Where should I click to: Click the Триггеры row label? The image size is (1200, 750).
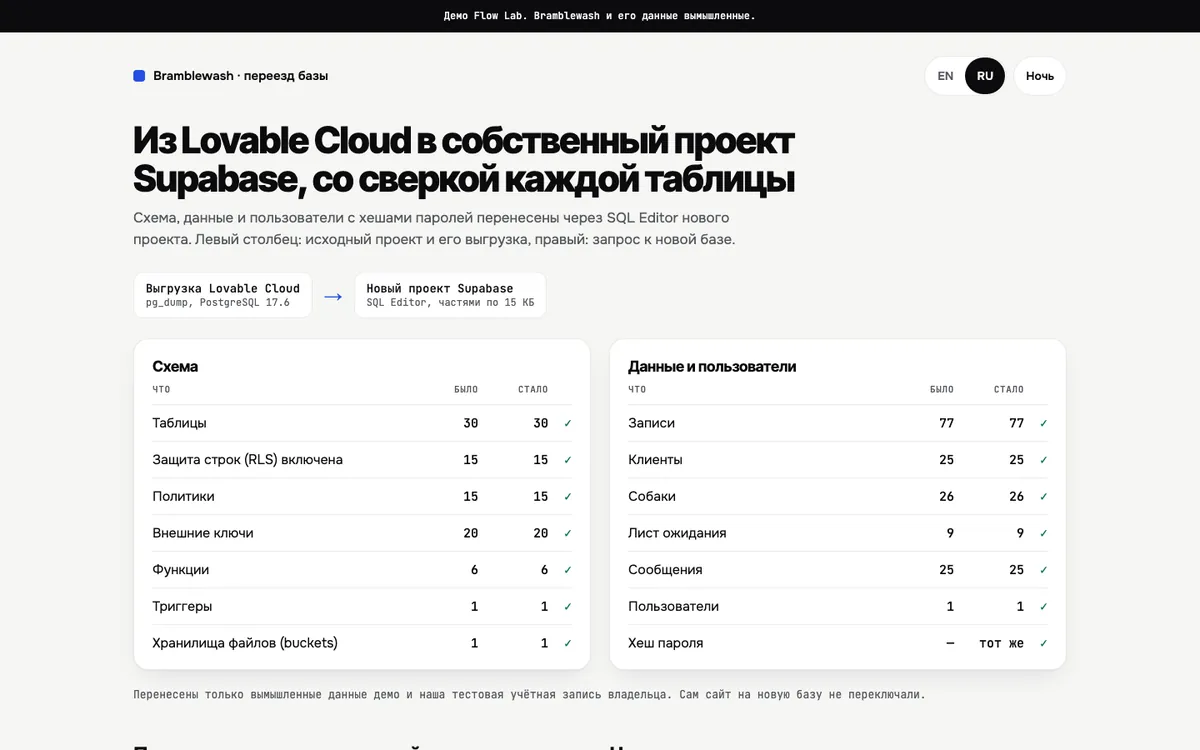[x=182, y=606]
